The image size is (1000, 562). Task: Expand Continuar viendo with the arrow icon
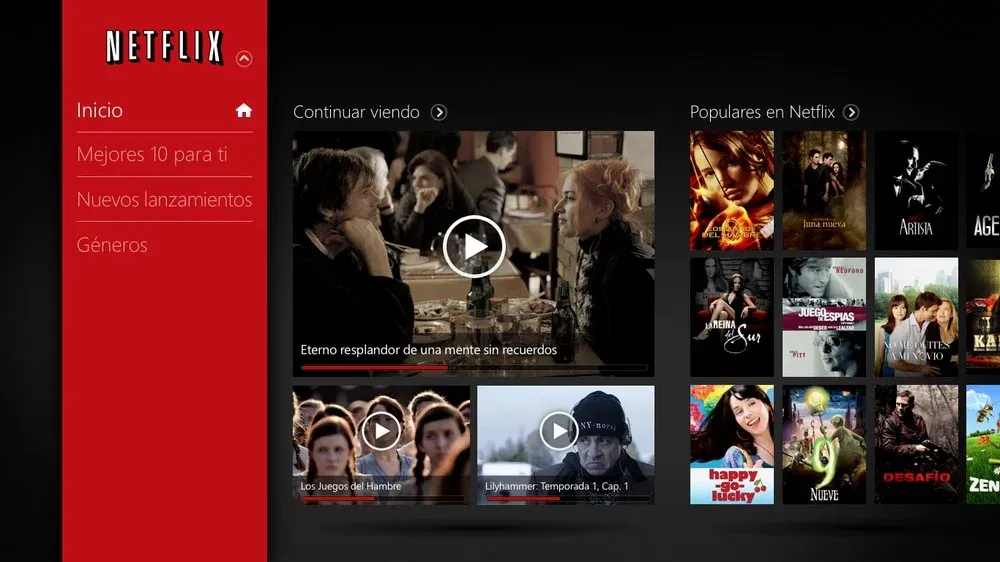coord(438,113)
